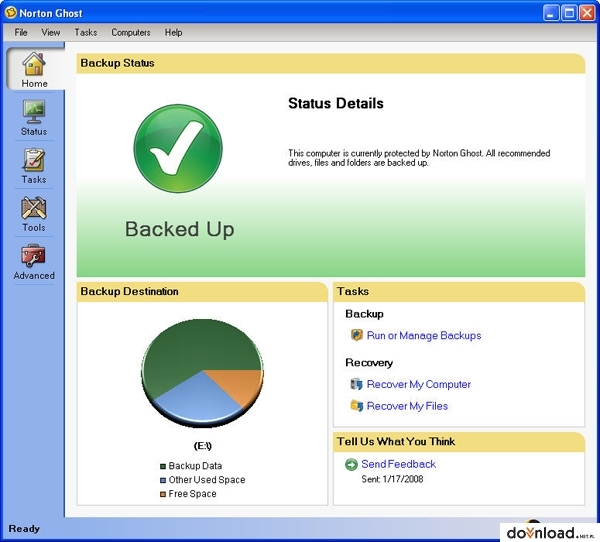Open the View menu
Image resolution: width=600 pixels, height=542 pixels.
[51, 33]
